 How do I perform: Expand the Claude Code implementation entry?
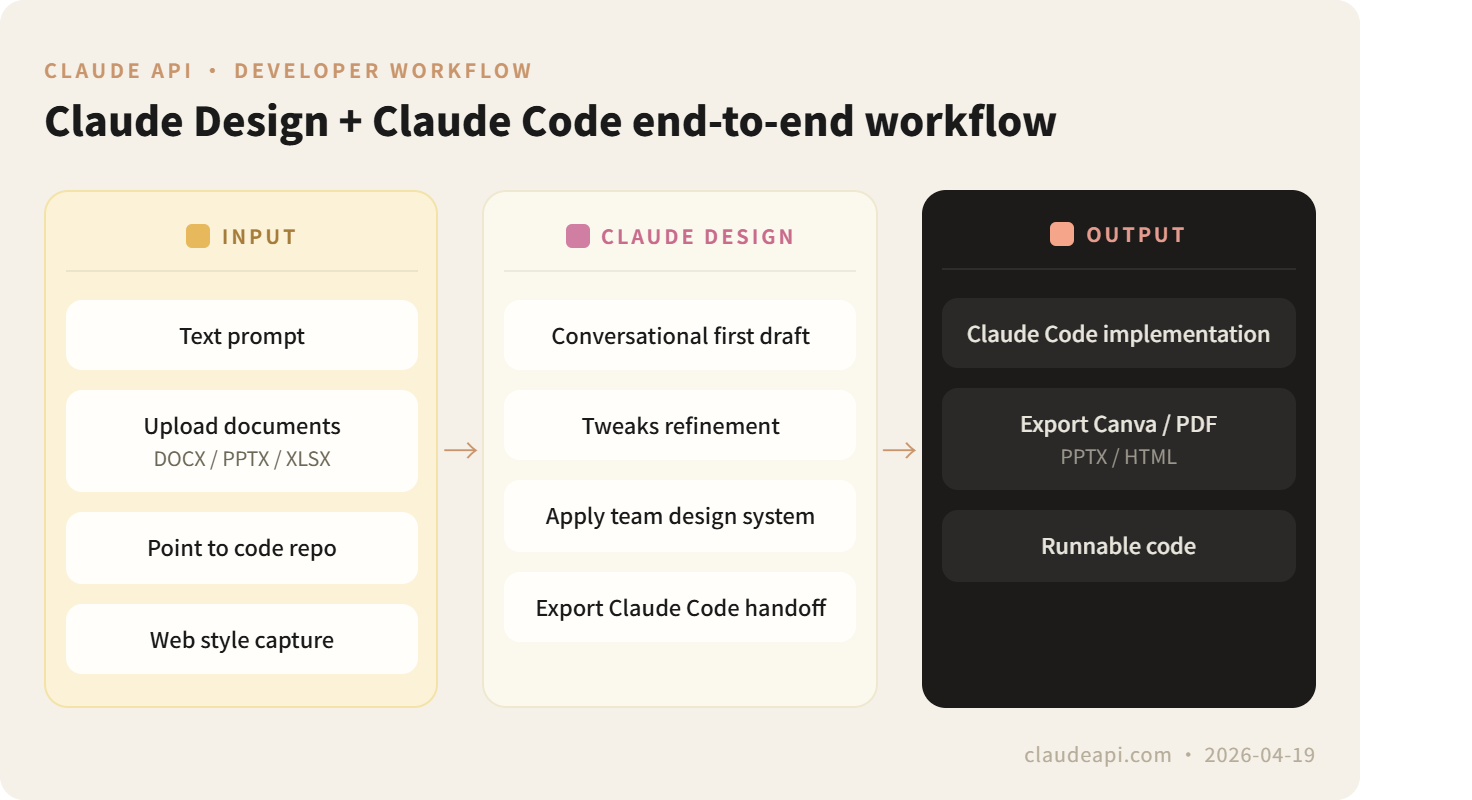[1118, 333]
